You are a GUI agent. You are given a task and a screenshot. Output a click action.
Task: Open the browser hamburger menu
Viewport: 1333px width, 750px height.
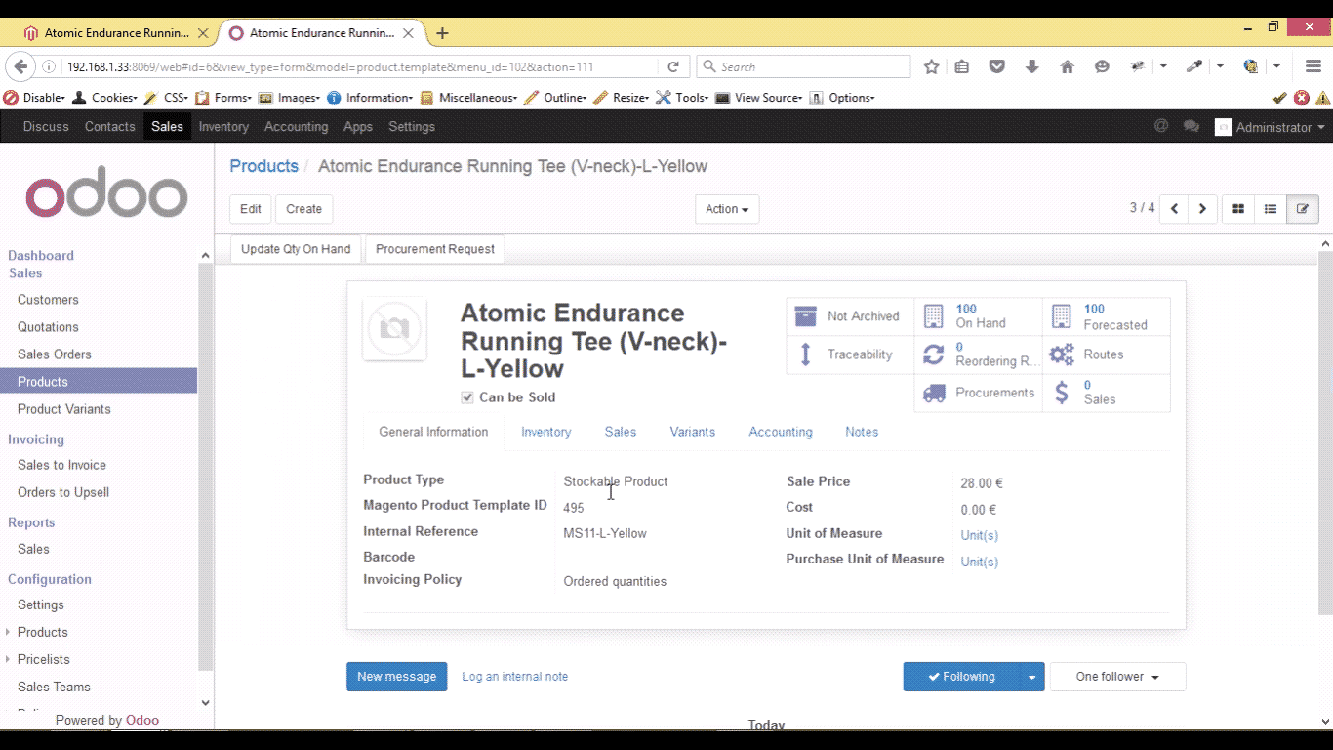pyautogui.click(x=1314, y=67)
